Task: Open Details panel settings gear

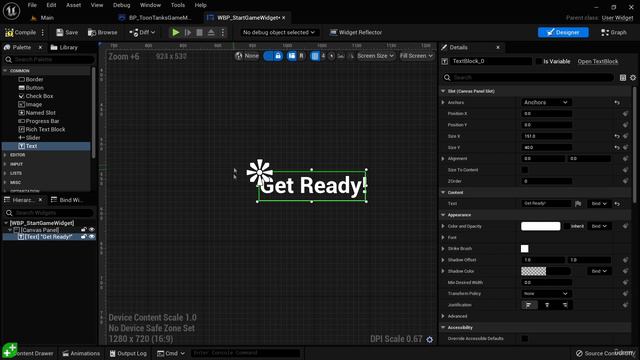Action: pos(633,78)
